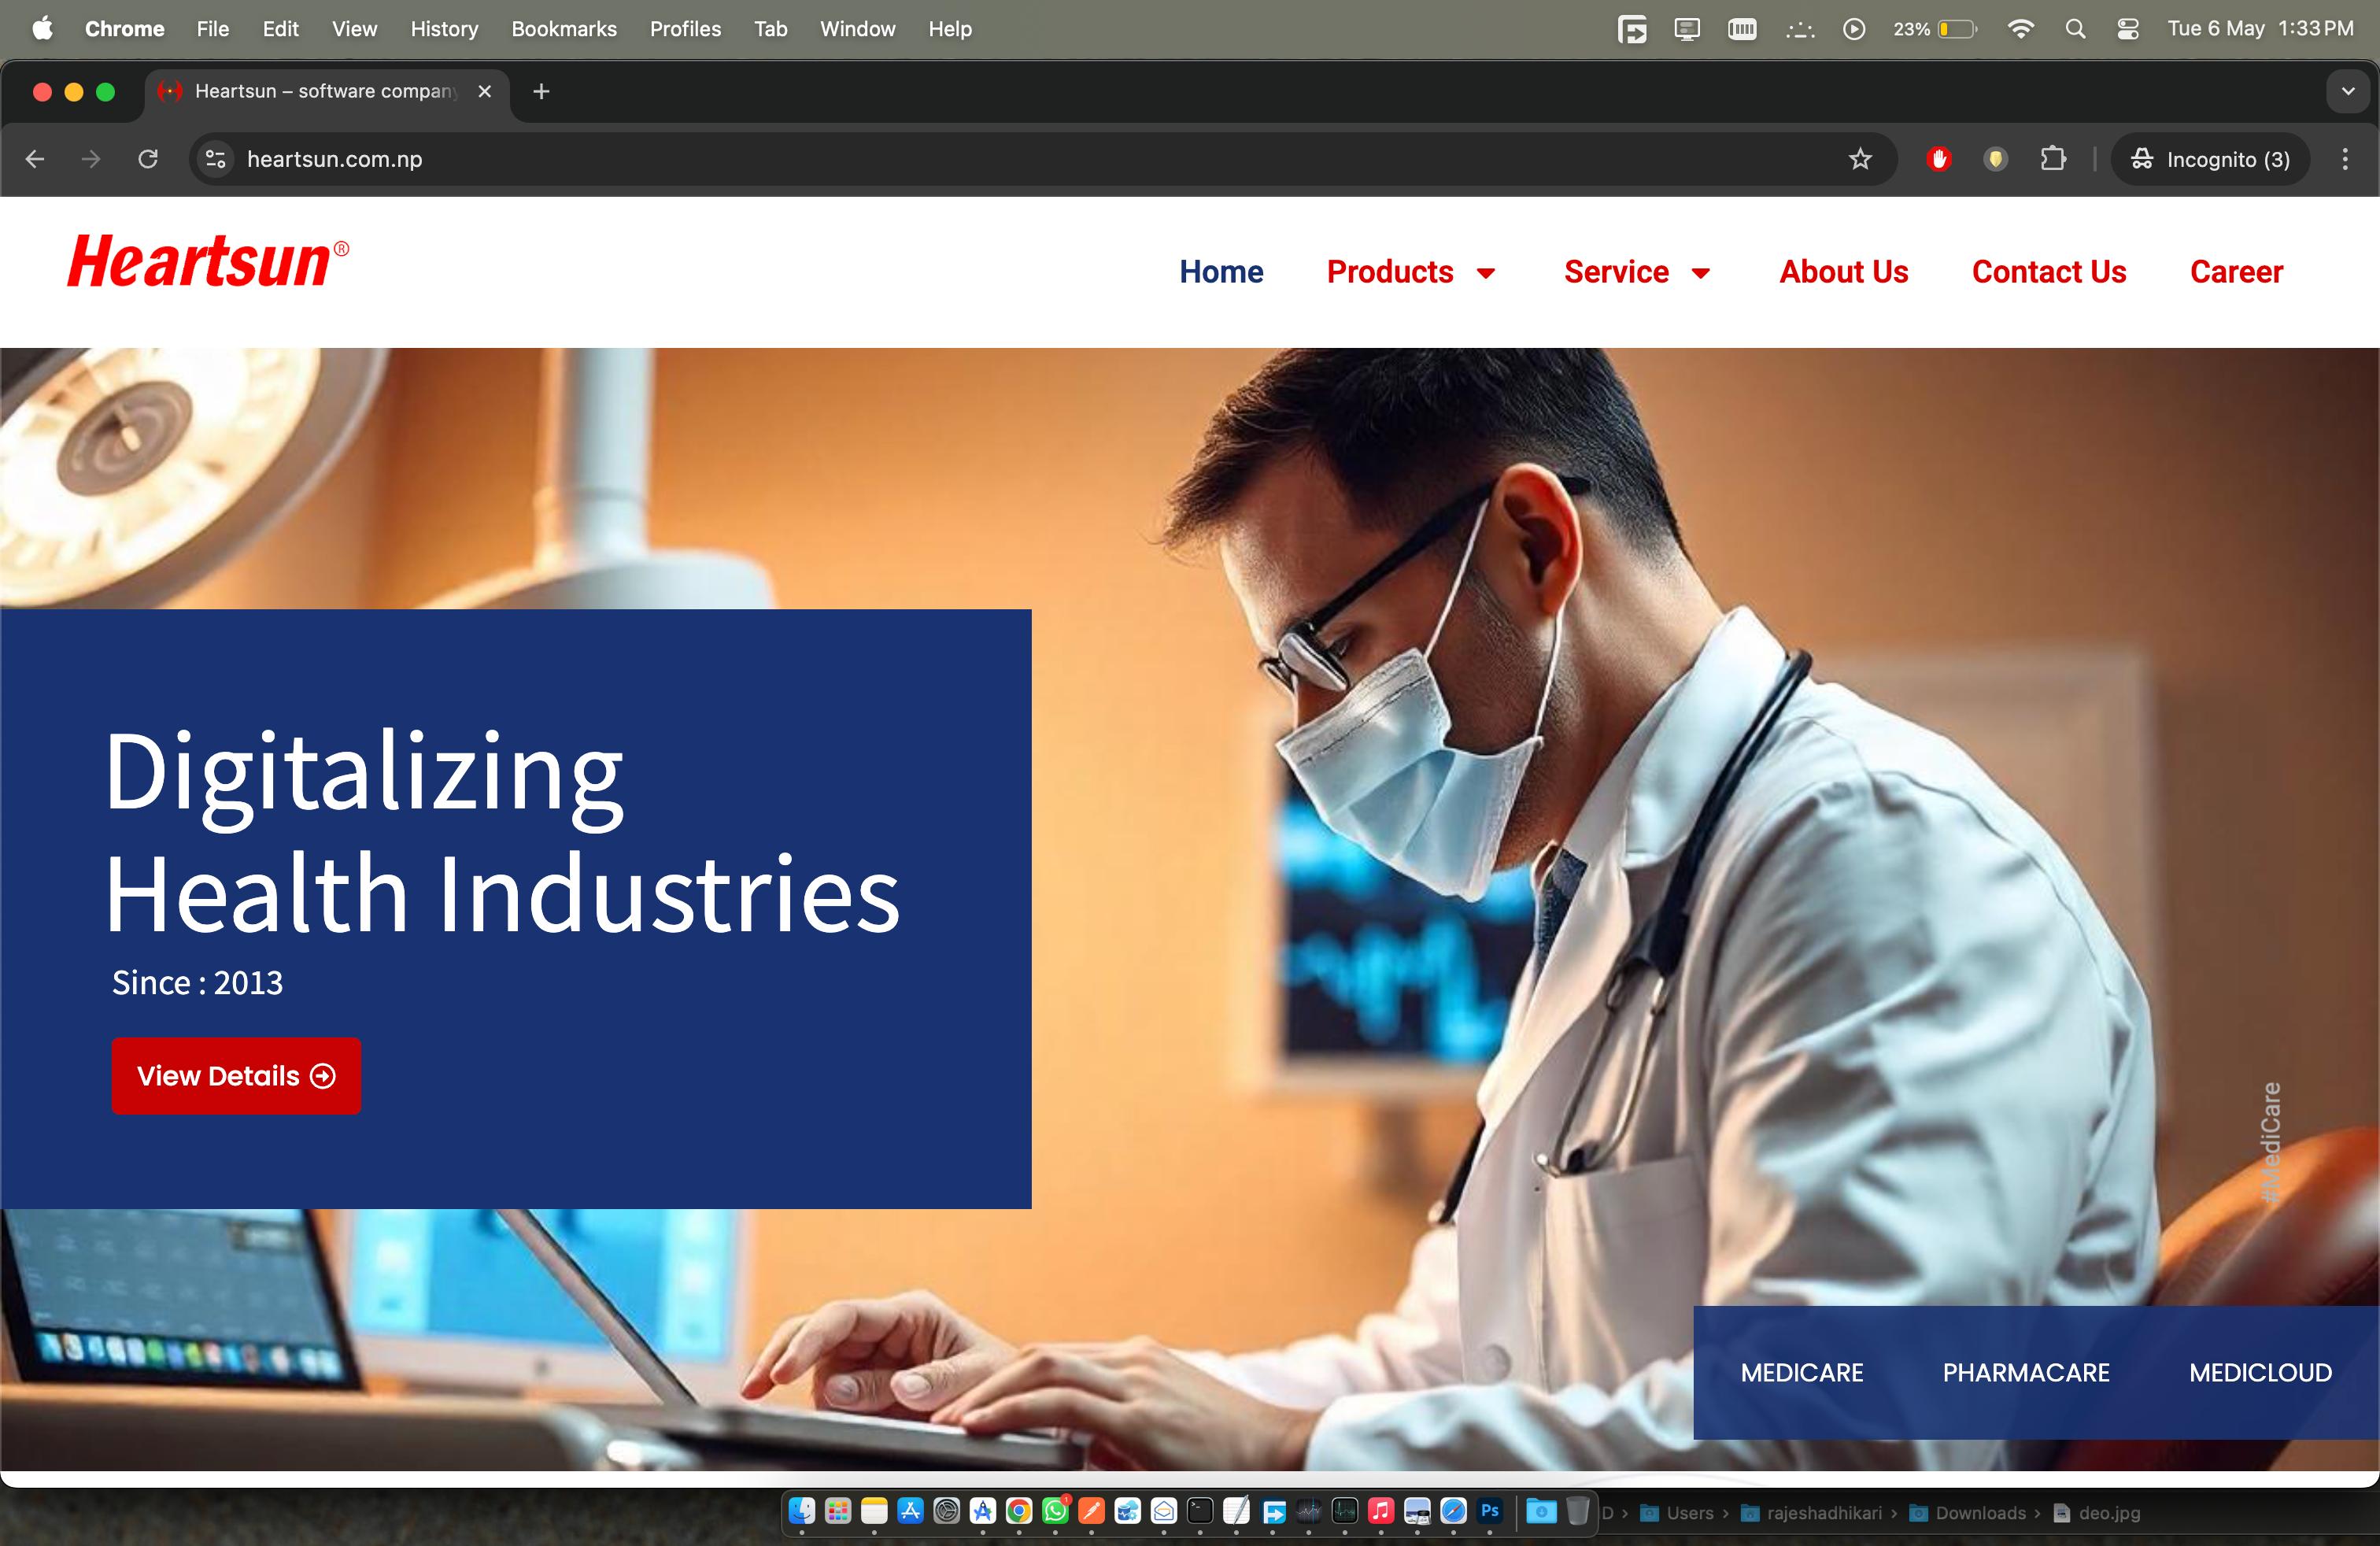Click the Wi-Fi status icon in menu bar
Viewport: 2380px width, 1546px height.
2020,29
